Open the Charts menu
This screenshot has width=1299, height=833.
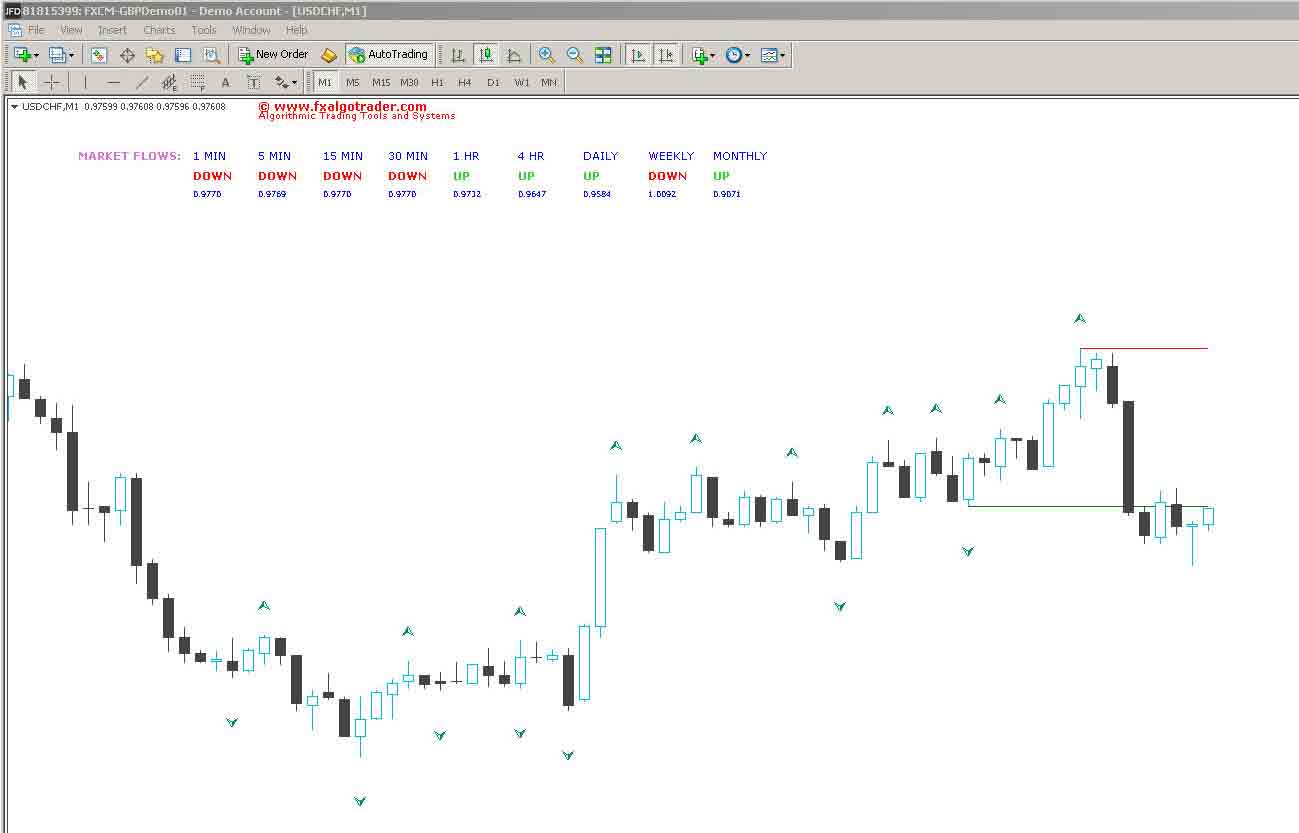click(158, 30)
